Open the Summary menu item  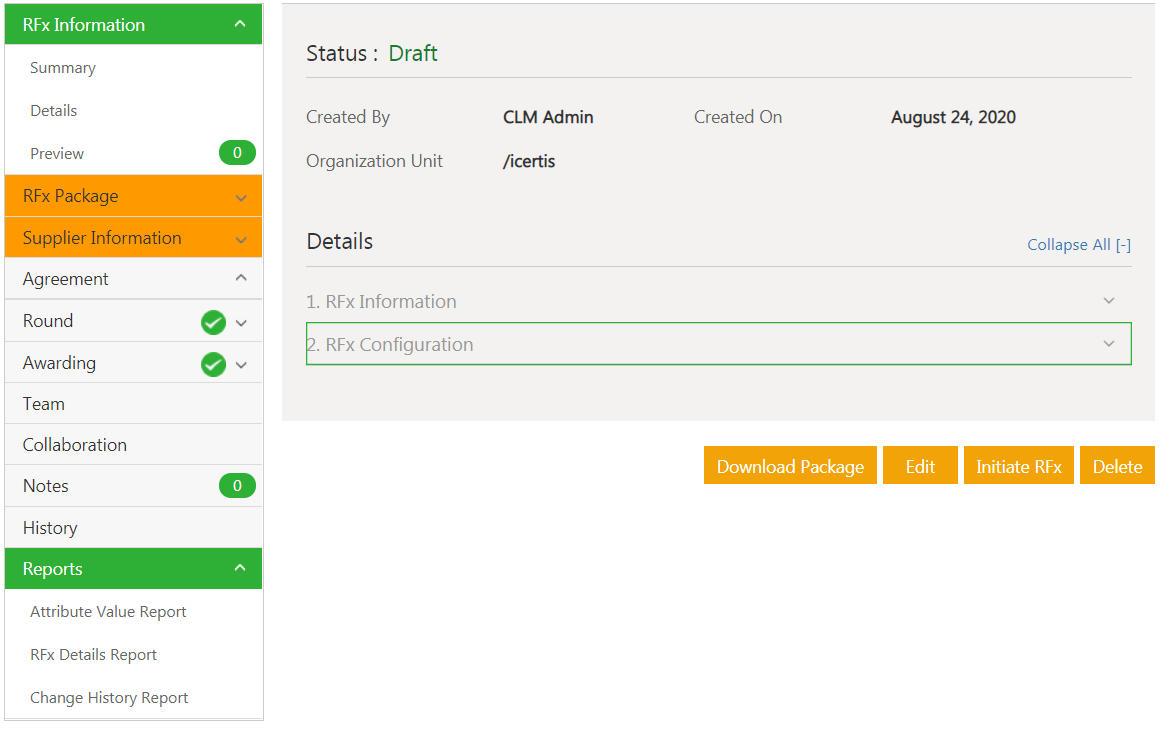click(x=63, y=68)
